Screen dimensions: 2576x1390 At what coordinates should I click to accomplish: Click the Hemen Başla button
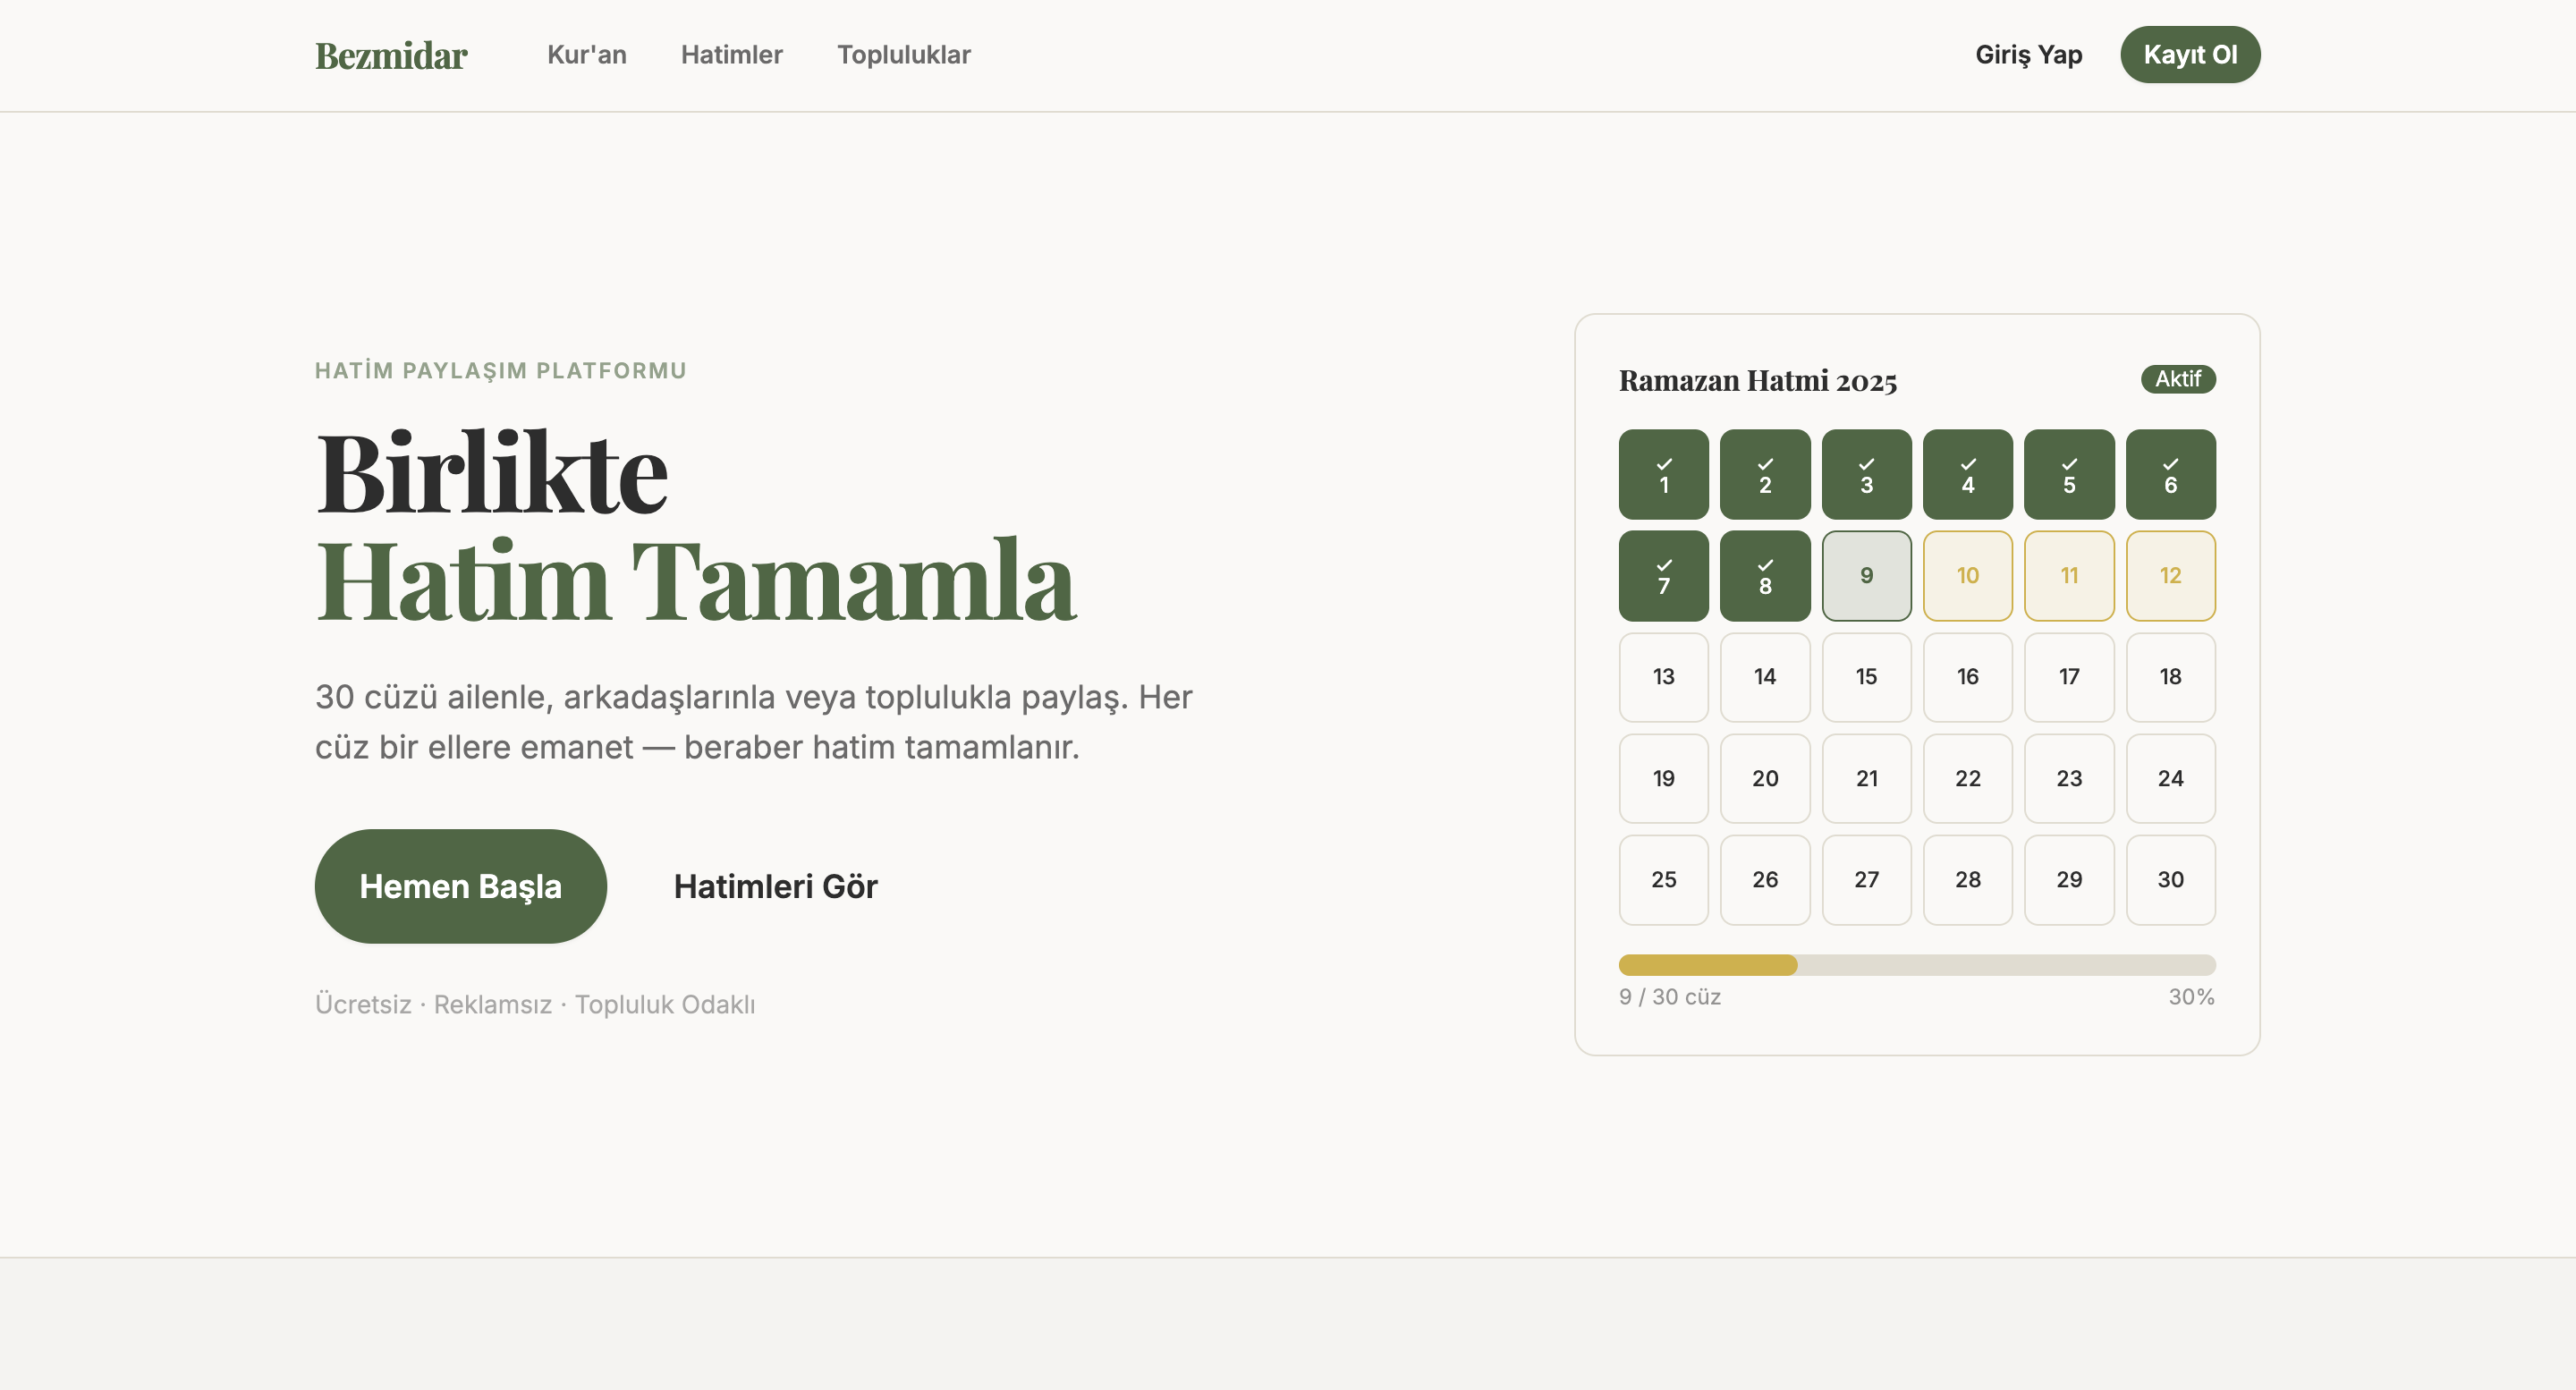coord(461,886)
